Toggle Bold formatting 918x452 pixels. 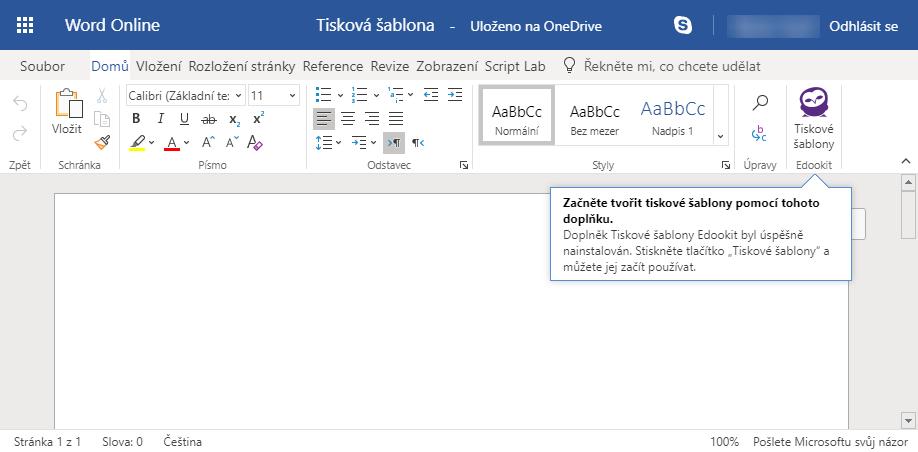(x=136, y=119)
